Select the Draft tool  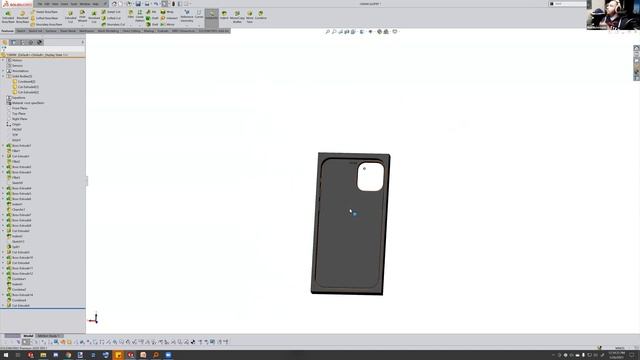click(x=152, y=18)
